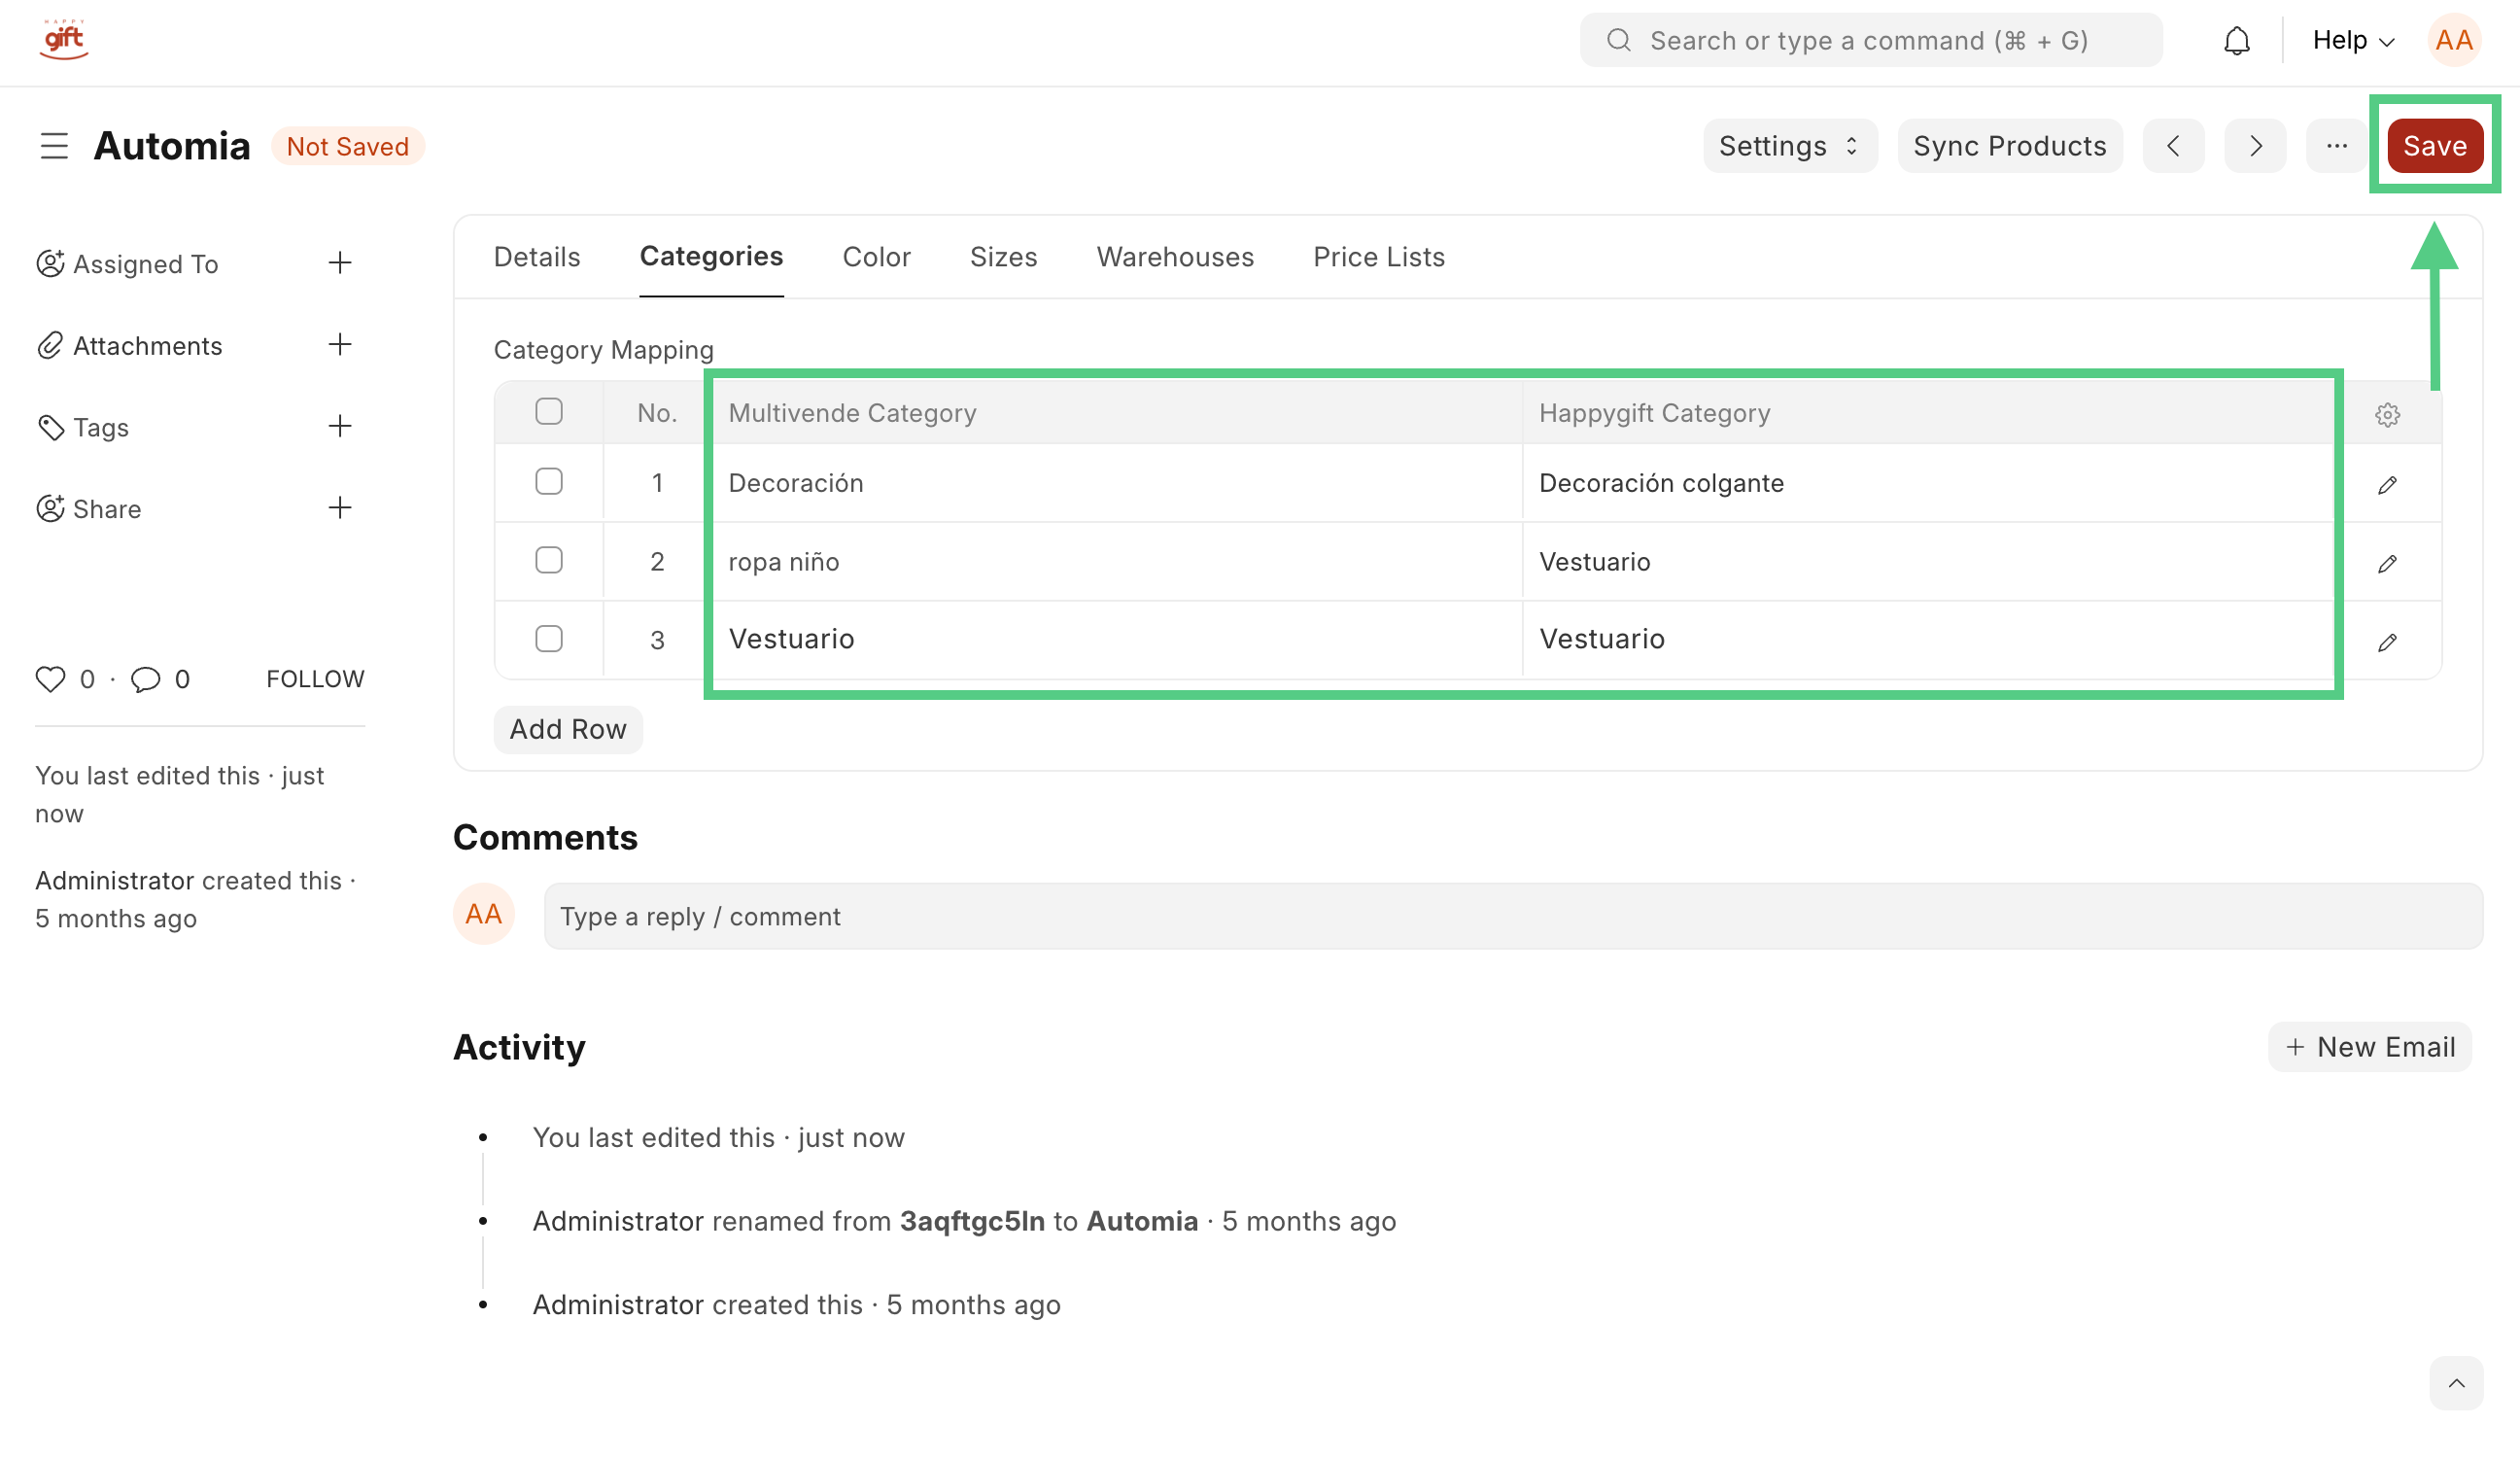Add an assignee with the plus icon

click(340, 263)
